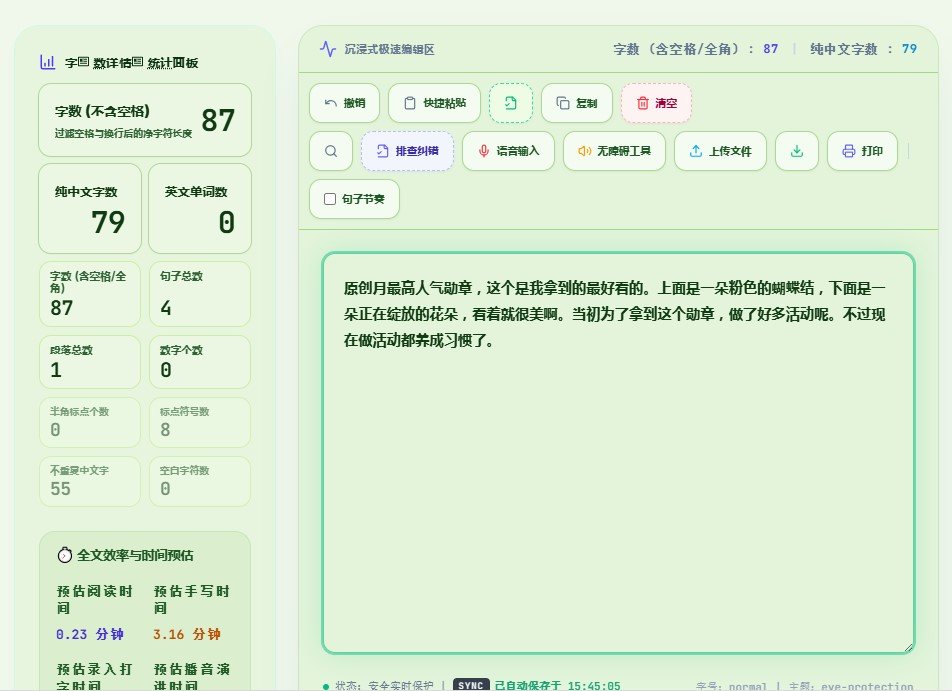This screenshot has height=691, width=952.
Task: Click the 0.23 分钟 reading time value
Action: (x=90, y=635)
